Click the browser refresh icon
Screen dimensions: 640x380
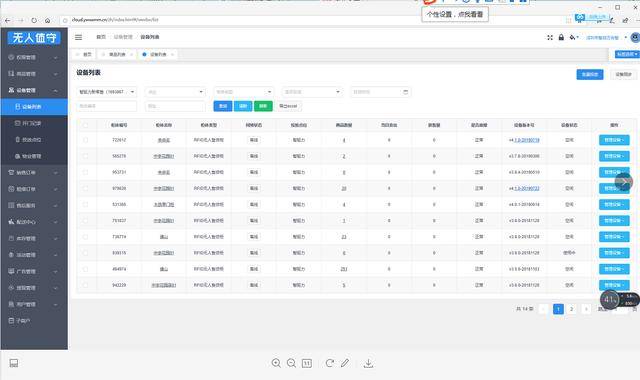tap(34, 20)
